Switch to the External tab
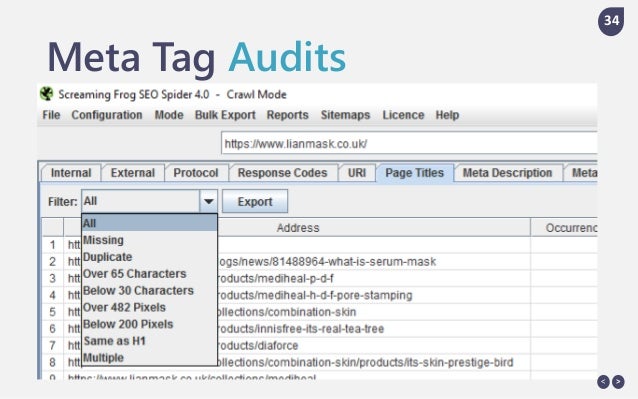638x399 pixels. [133, 173]
